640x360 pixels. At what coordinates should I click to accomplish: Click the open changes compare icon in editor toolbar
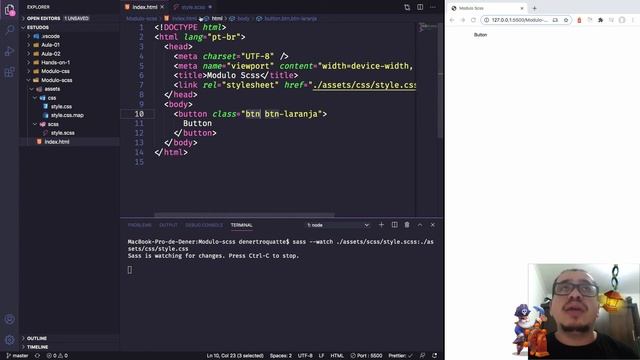[407, 7]
